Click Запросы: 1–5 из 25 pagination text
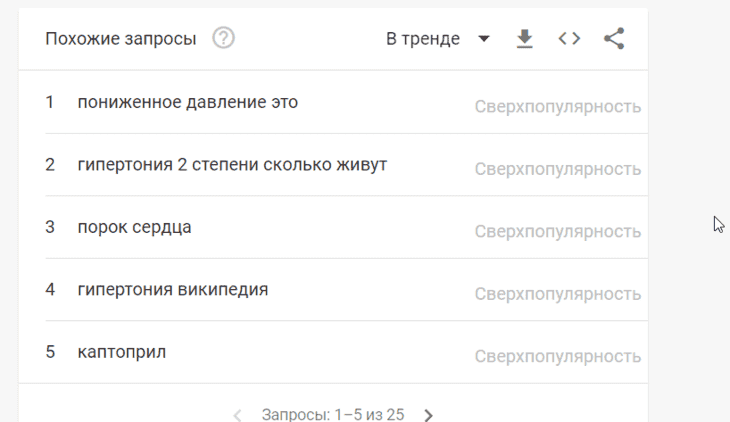This screenshot has height=422, width=730. [333, 414]
